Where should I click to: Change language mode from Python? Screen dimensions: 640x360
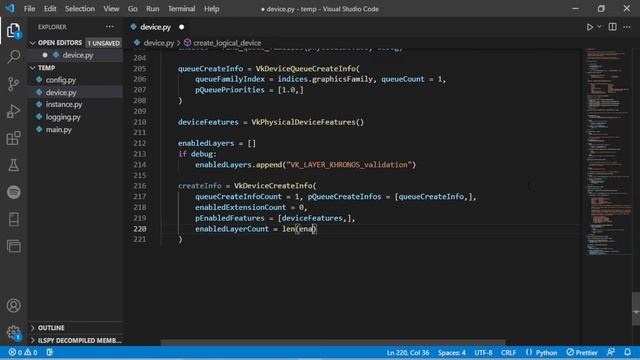[x=546, y=352]
